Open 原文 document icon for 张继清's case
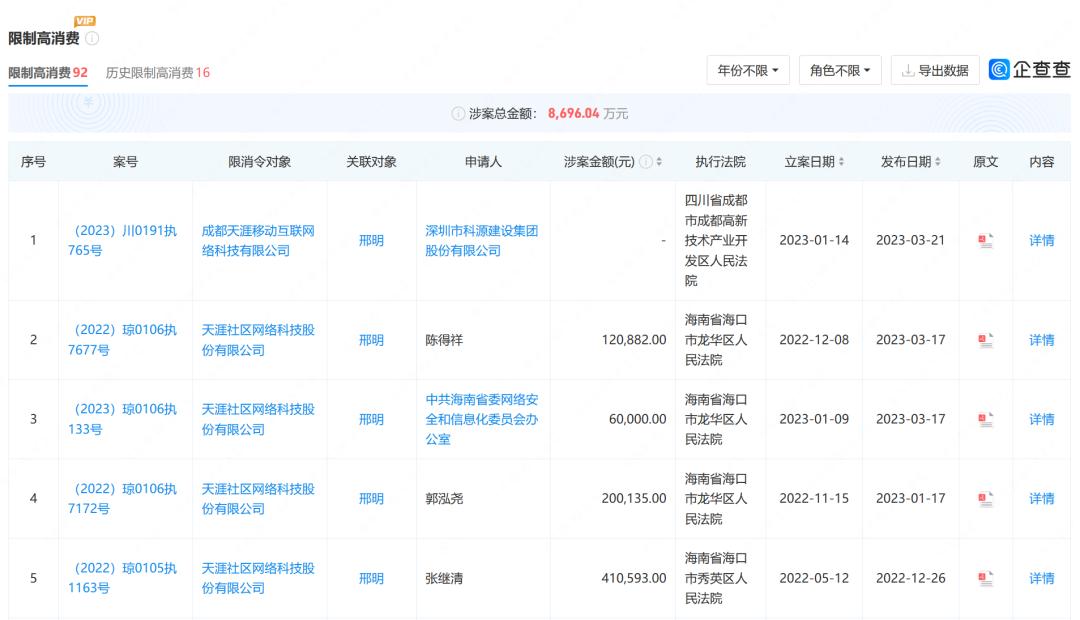 pyautogui.click(x=983, y=578)
